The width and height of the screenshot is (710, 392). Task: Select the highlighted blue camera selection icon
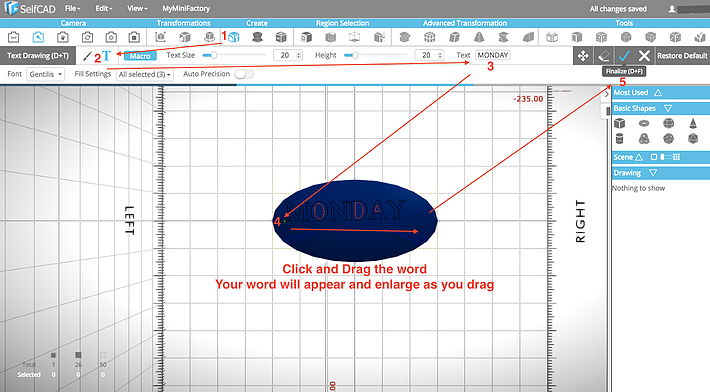click(38, 37)
